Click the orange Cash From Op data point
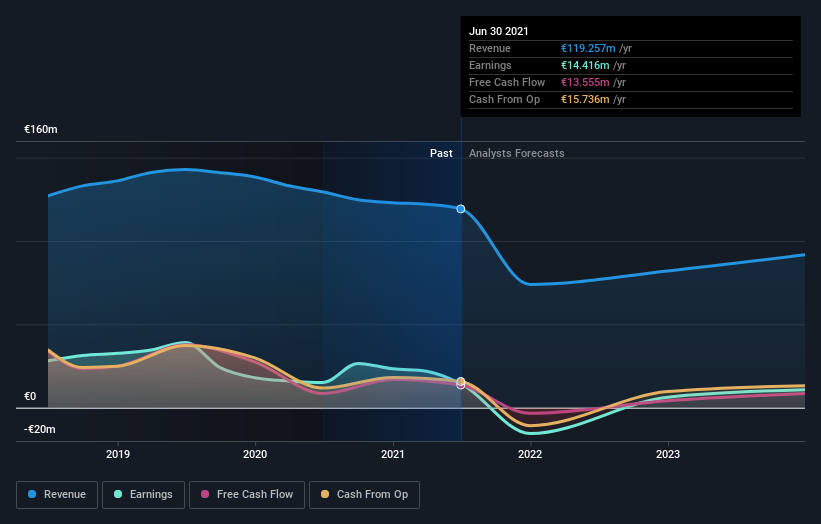Screen dimensions: 821x524 pyautogui.click(x=461, y=381)
